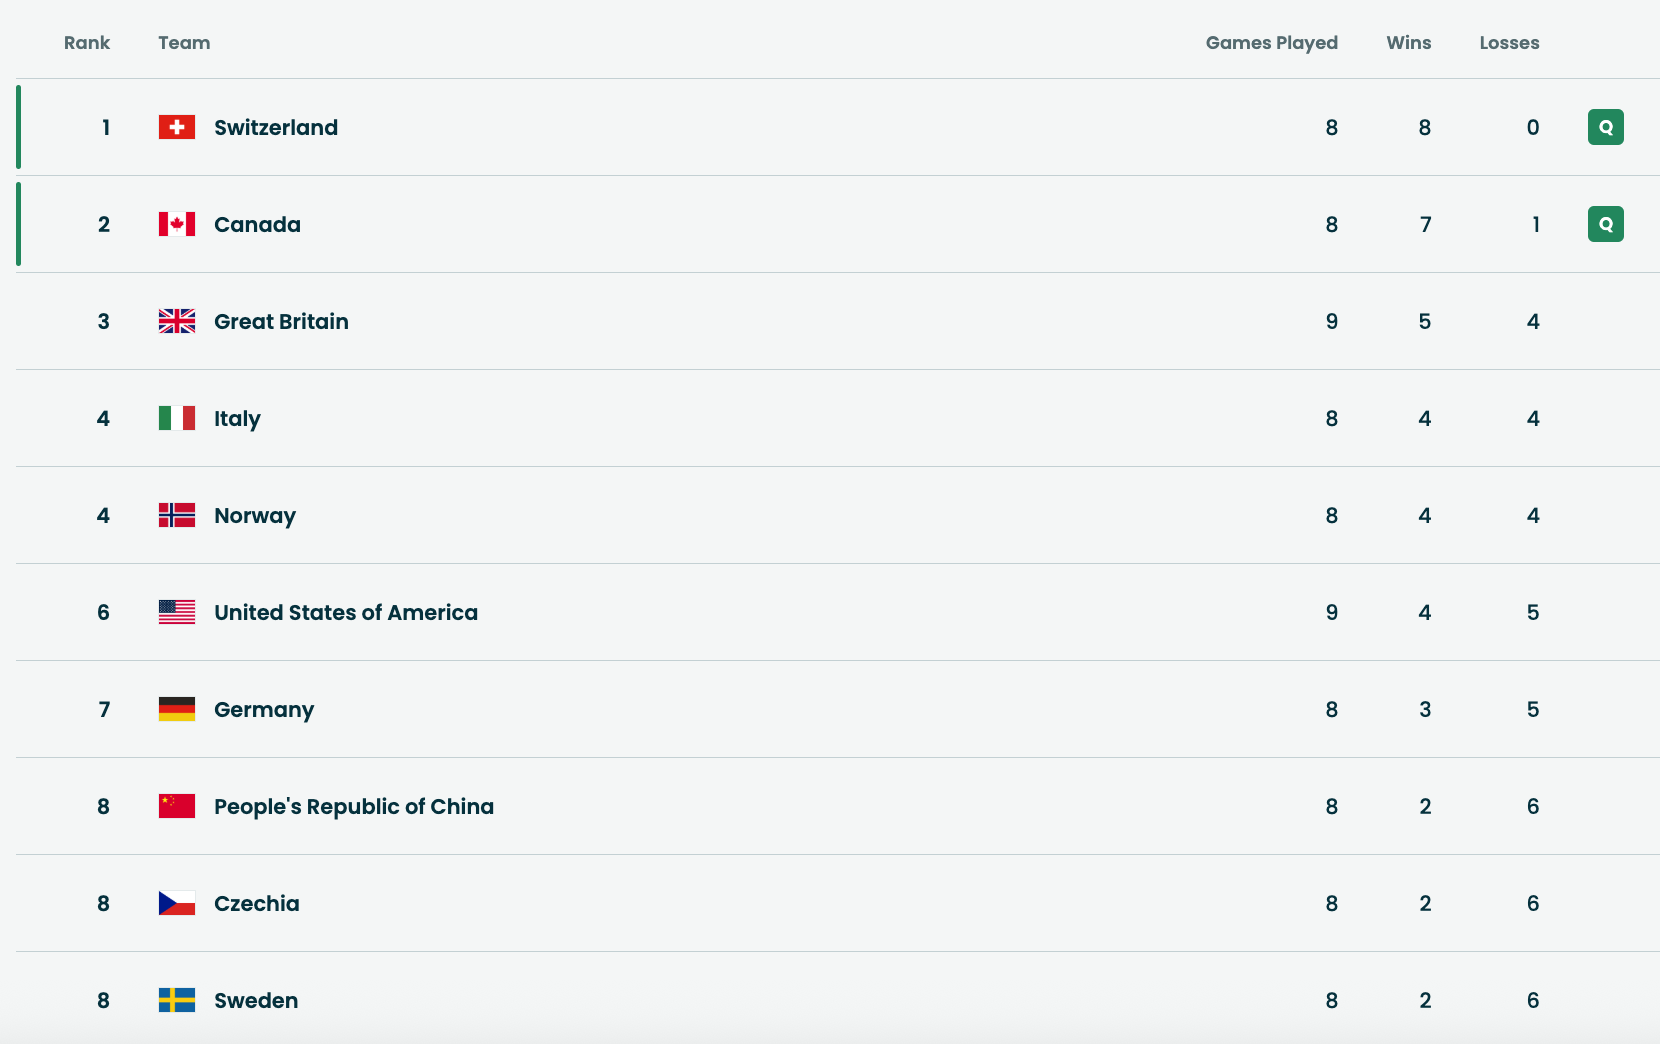Viewport: 1660px width, 1044px height.
Task: Click the Team column header
Action: 184,43
